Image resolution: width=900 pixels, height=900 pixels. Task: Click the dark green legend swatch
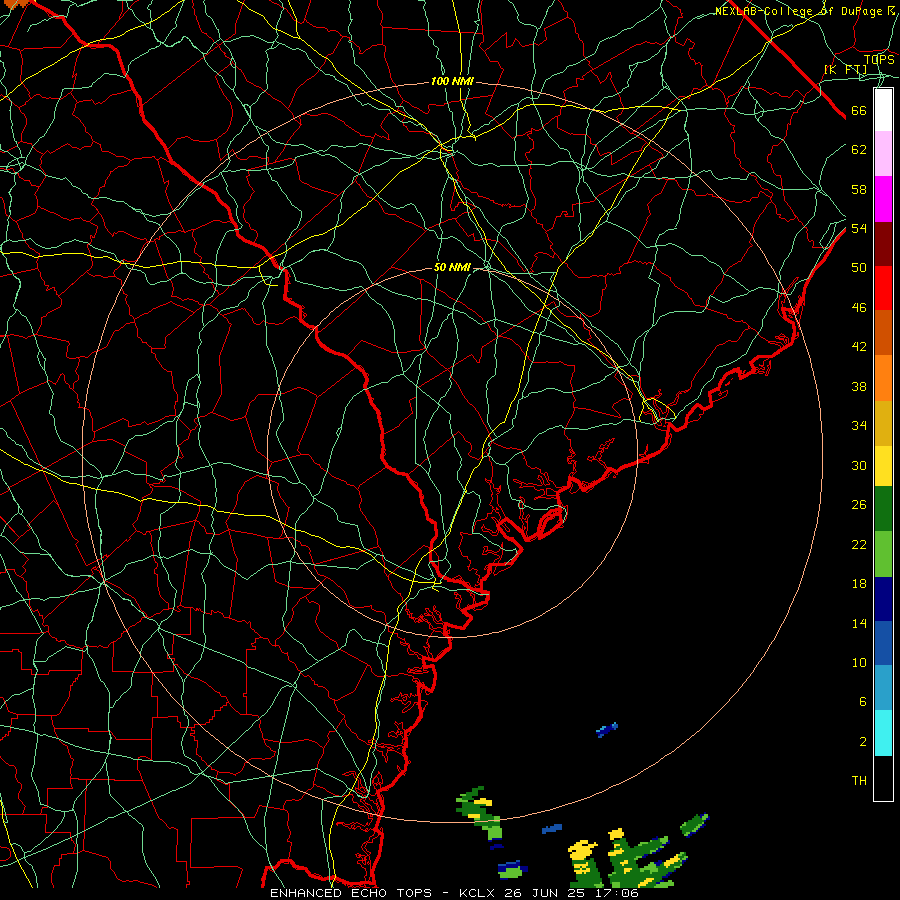883,509
